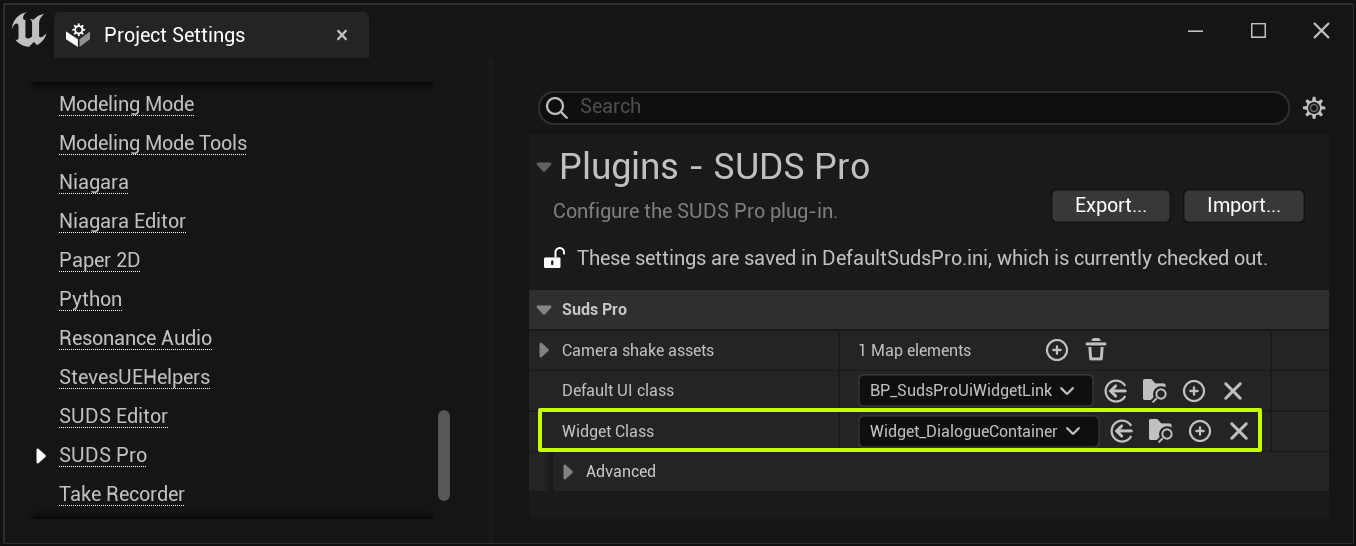1356x546 pixels.
Task: Minimize the Project Settings window
Action: [1196, 31]
